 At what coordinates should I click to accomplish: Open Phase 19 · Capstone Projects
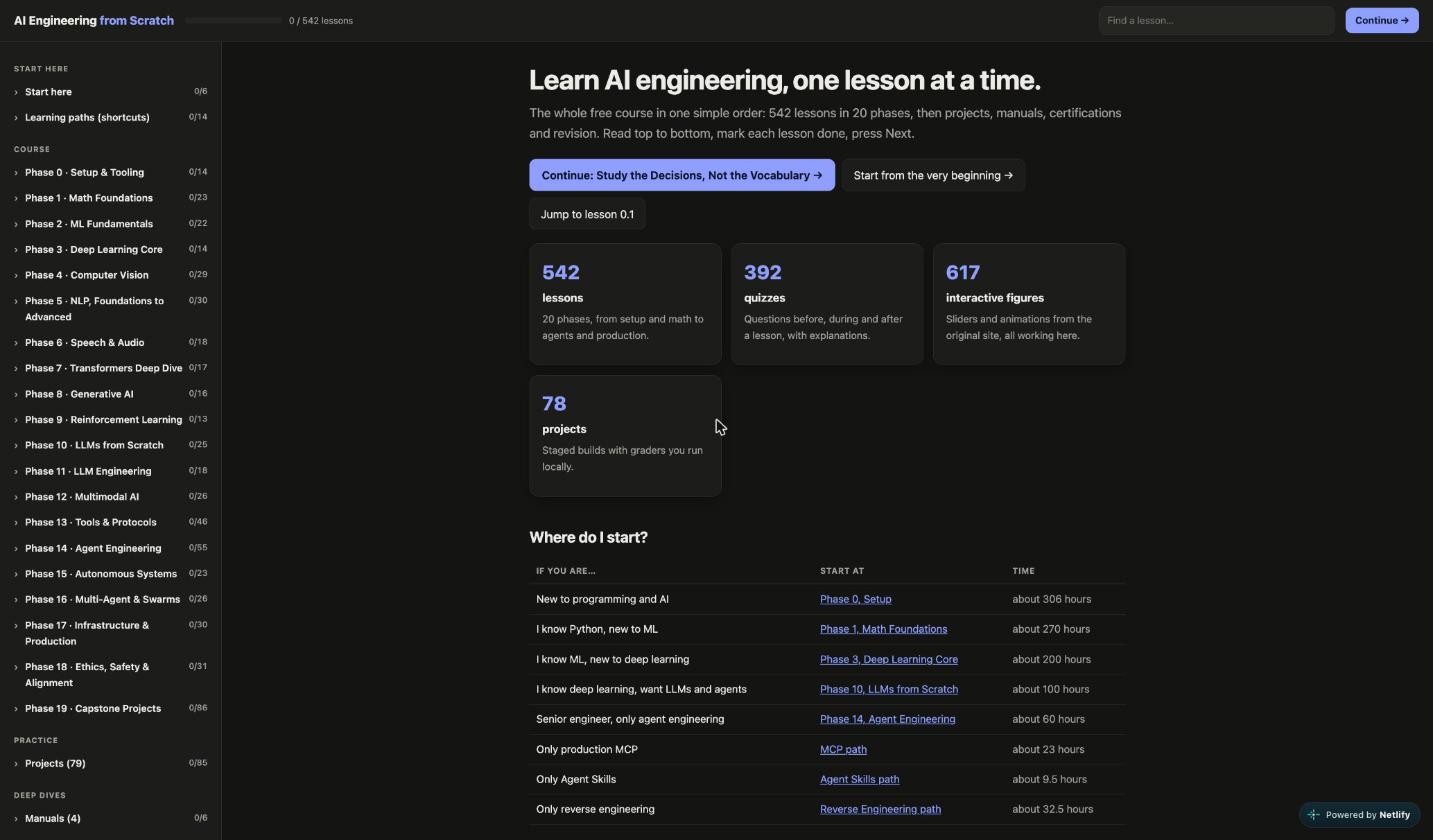pos(110,709)
